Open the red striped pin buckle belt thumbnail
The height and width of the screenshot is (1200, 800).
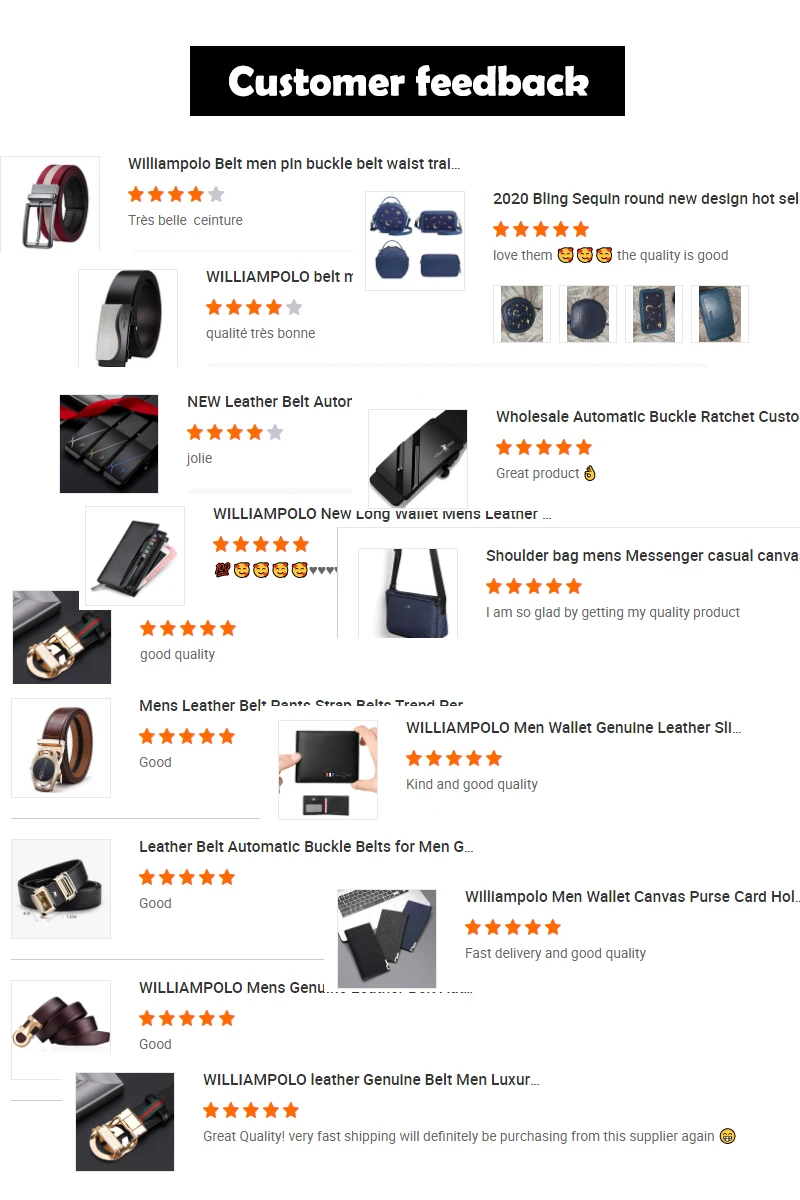(x=50, y=204)
